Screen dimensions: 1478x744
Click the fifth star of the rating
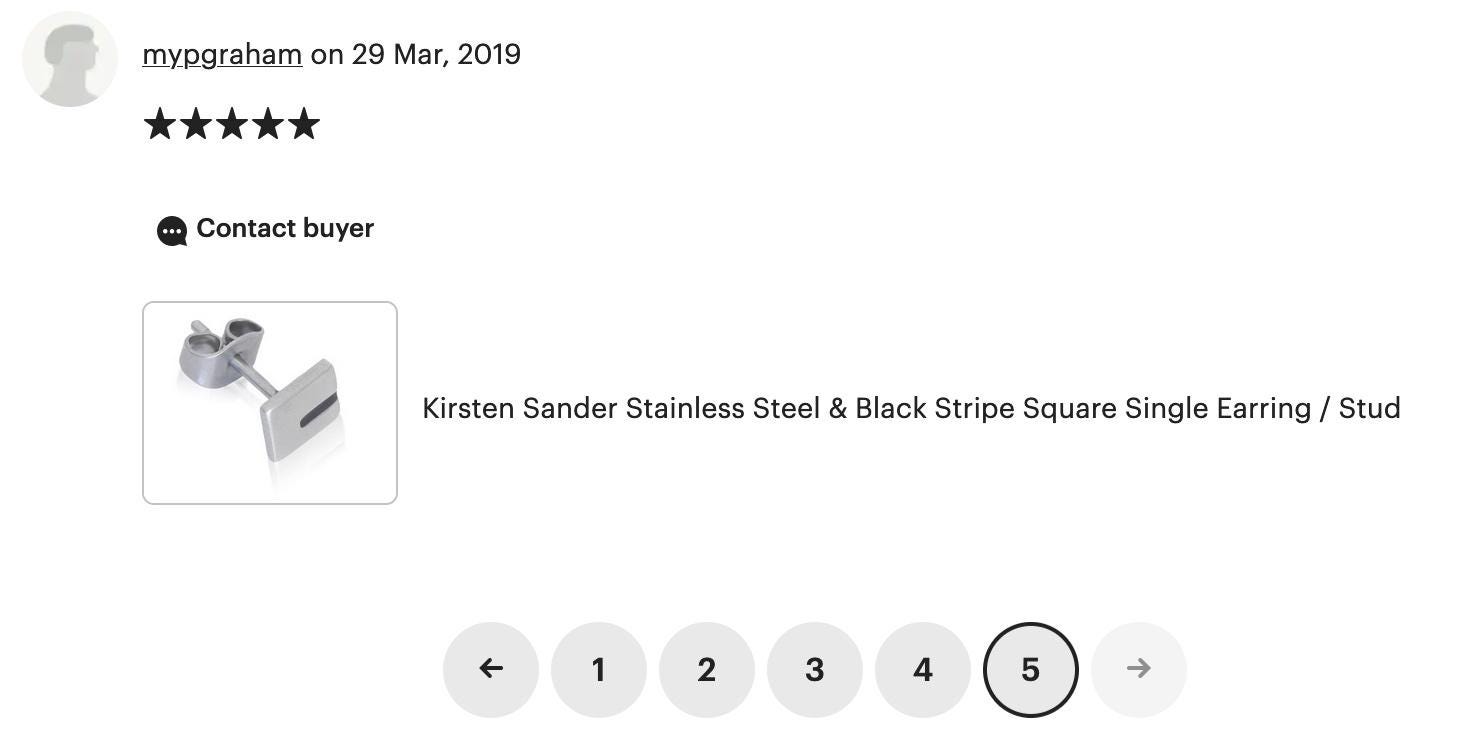coord(304,125)
